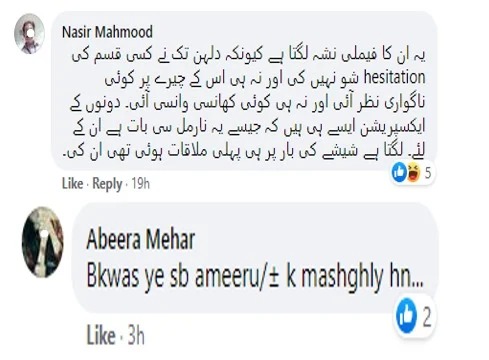Open the reaction count showing 5
The height and width of the screenshot is (360, 489).
click(428, 173)
